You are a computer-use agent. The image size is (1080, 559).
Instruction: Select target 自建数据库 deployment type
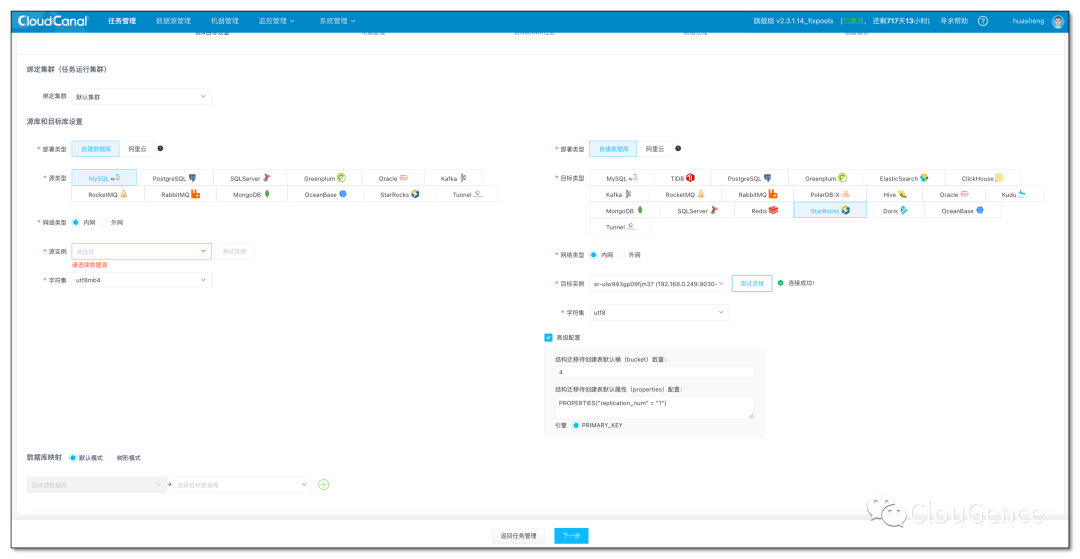tap(613, 149)
